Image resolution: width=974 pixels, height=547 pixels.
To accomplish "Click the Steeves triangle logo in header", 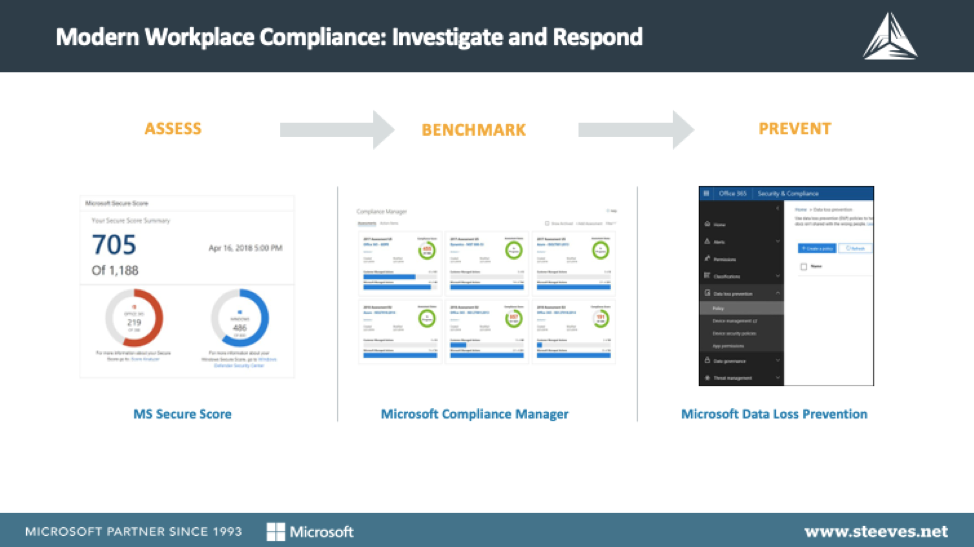I will pos(890,36).
